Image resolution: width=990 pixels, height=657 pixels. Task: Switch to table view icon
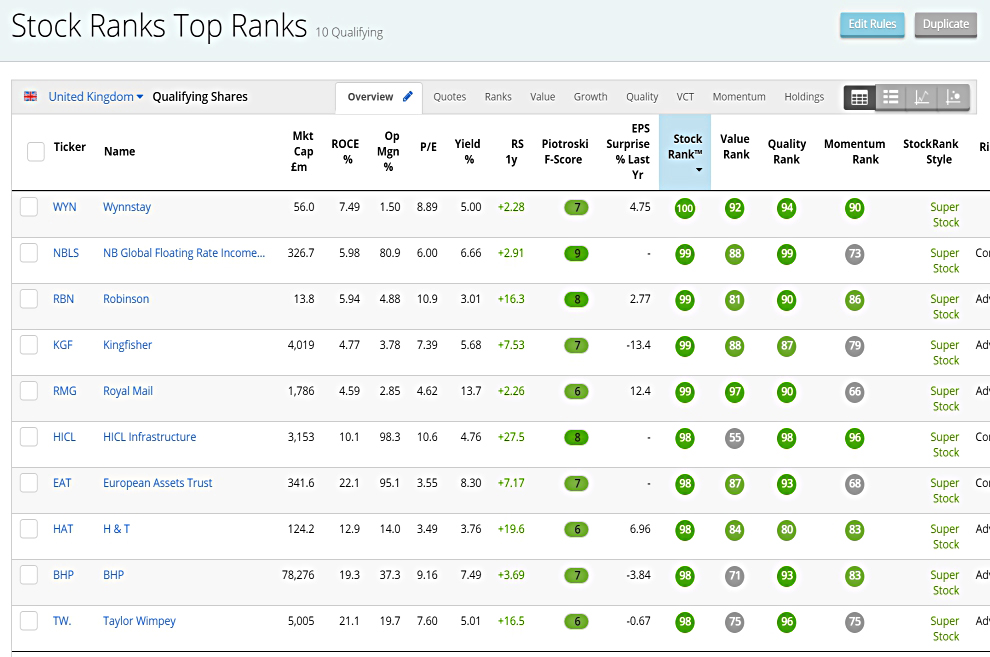pos(859,97)
